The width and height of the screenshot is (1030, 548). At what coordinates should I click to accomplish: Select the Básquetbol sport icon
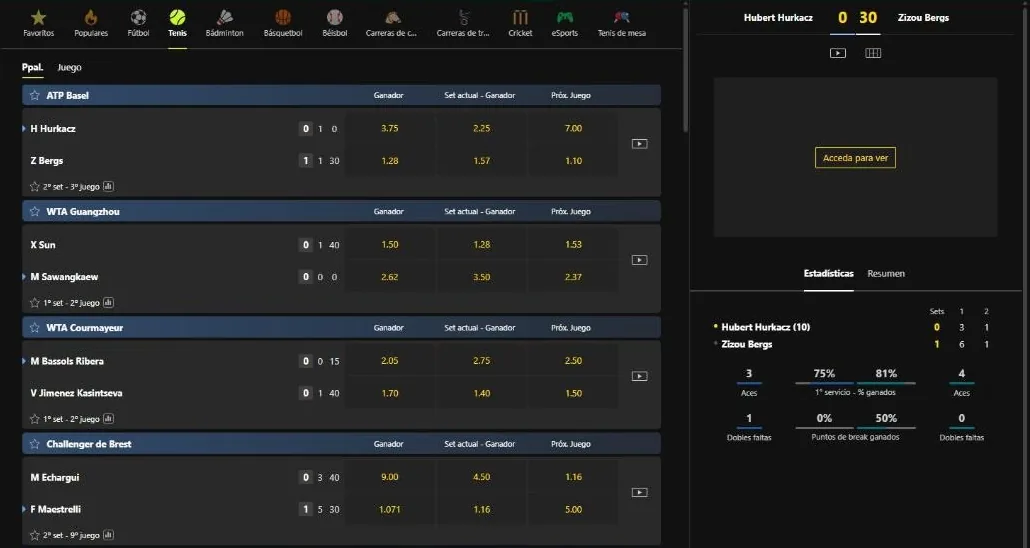click(283, 18)
